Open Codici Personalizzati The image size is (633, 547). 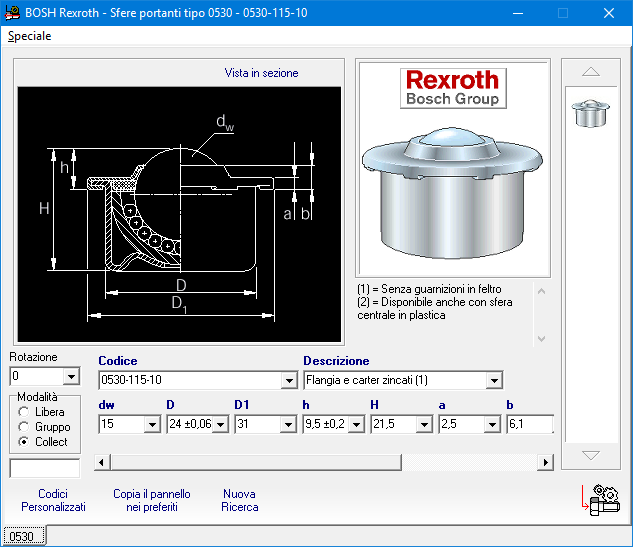point(53,500)
